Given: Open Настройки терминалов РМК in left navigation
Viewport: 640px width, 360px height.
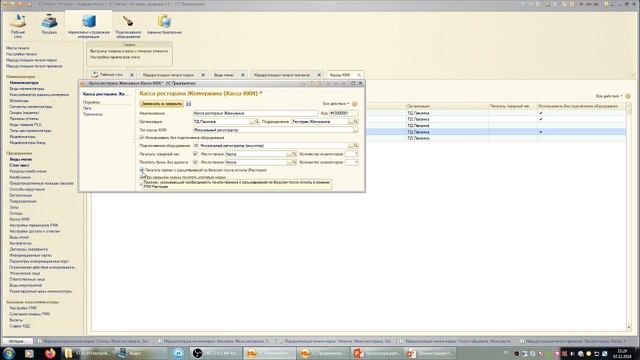Looking at the screenshot, I should tap(33, 225).
